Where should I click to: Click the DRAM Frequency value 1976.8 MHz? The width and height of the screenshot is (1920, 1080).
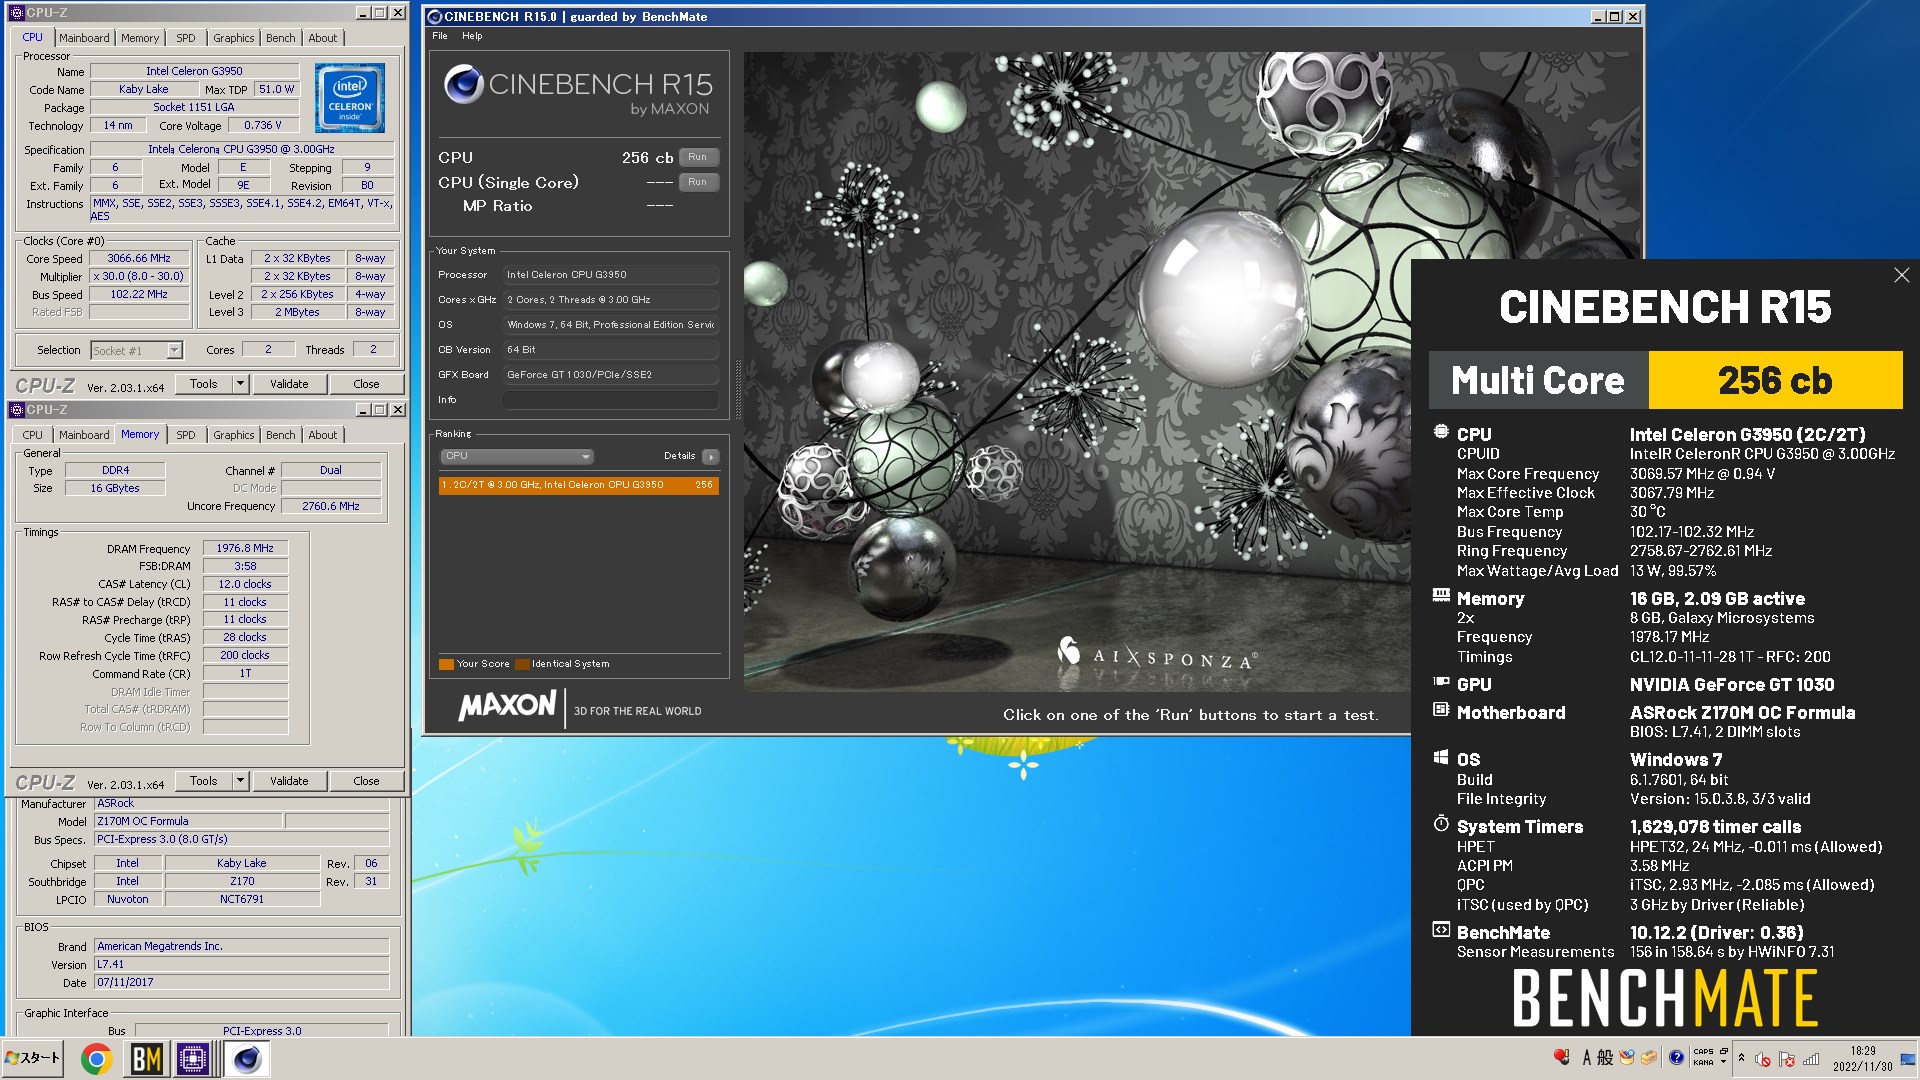pyautogui.click(x=245, y=549)
